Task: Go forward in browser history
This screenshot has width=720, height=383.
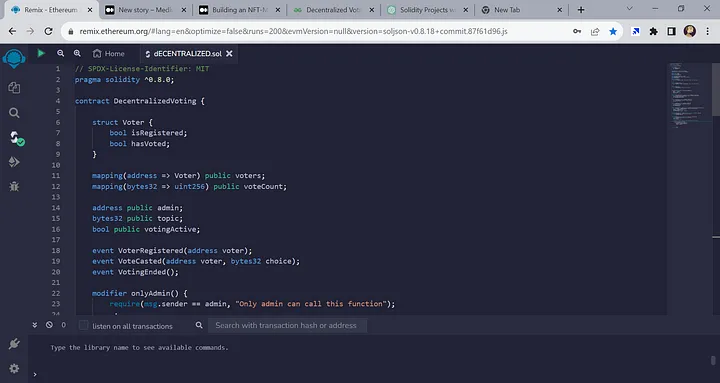Action: click(30, 31)
